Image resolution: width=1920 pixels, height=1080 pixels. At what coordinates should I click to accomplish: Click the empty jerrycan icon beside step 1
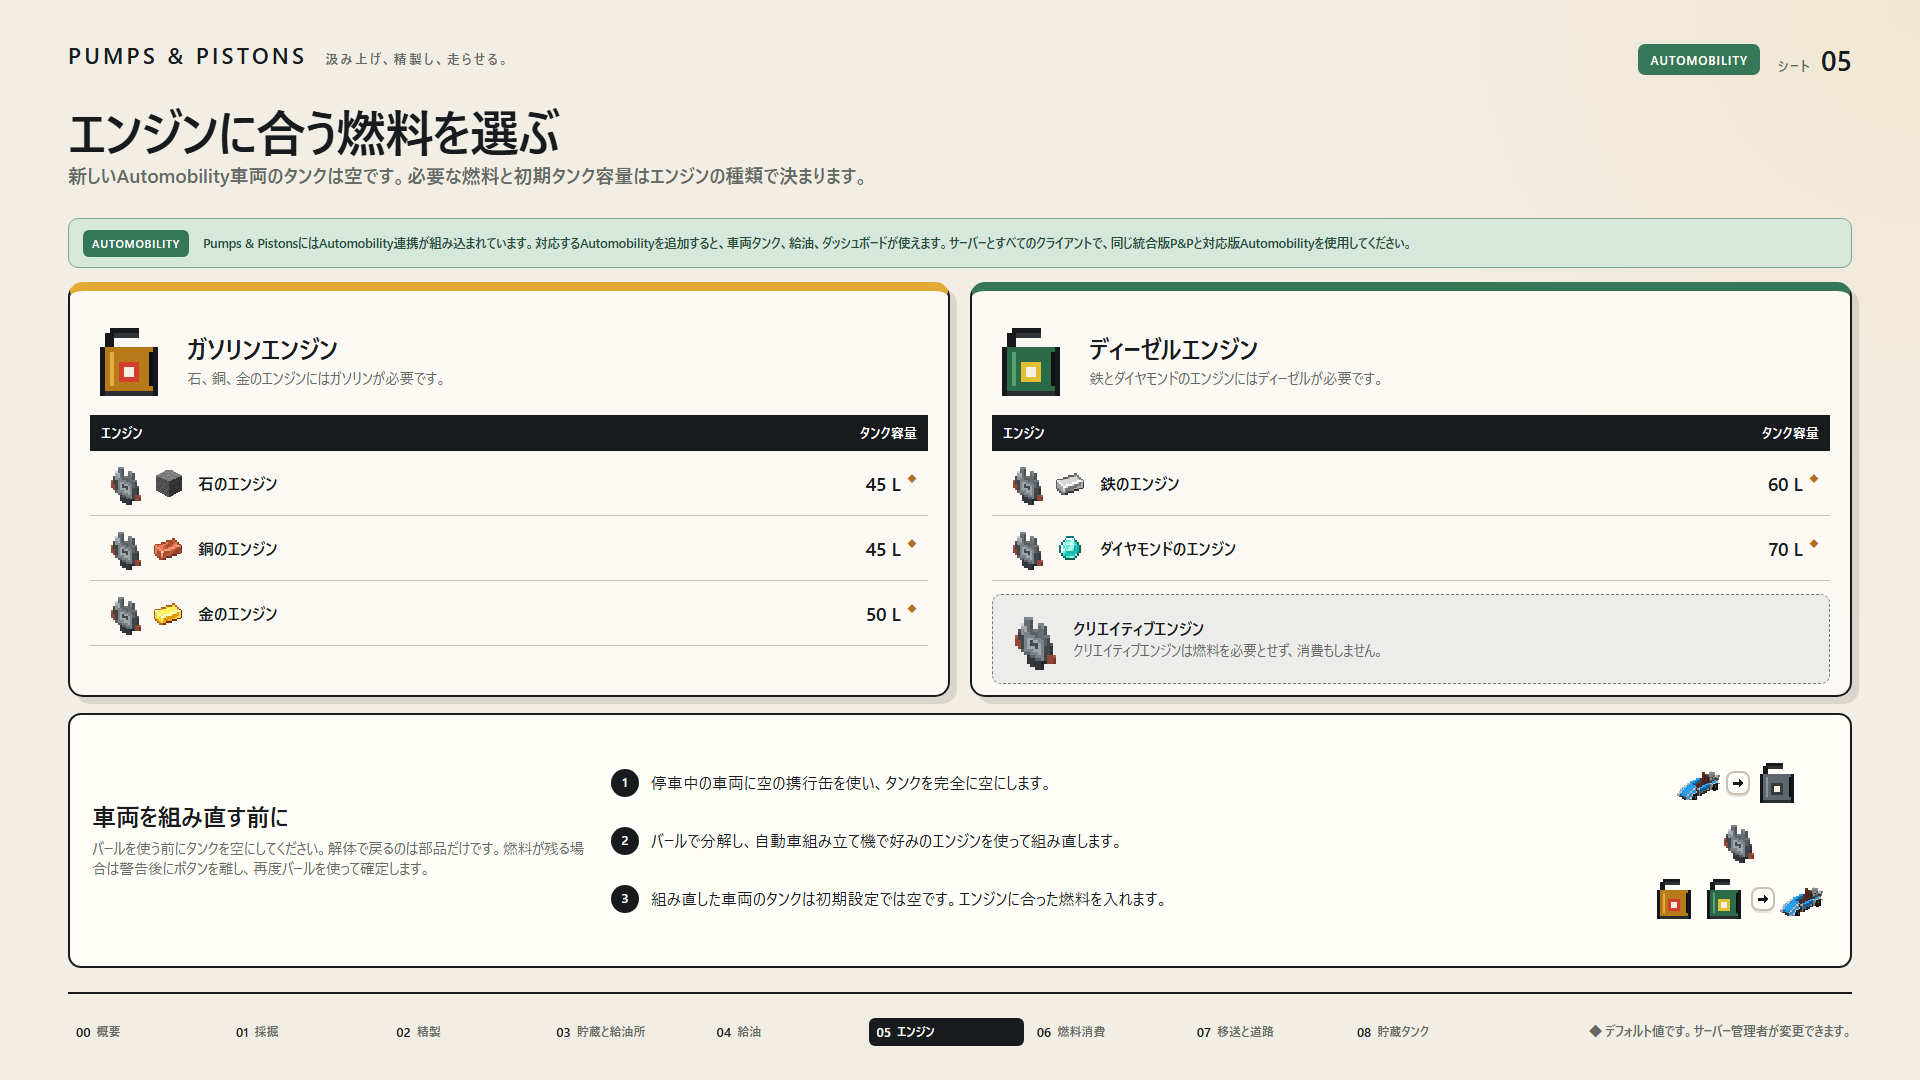1777,783
